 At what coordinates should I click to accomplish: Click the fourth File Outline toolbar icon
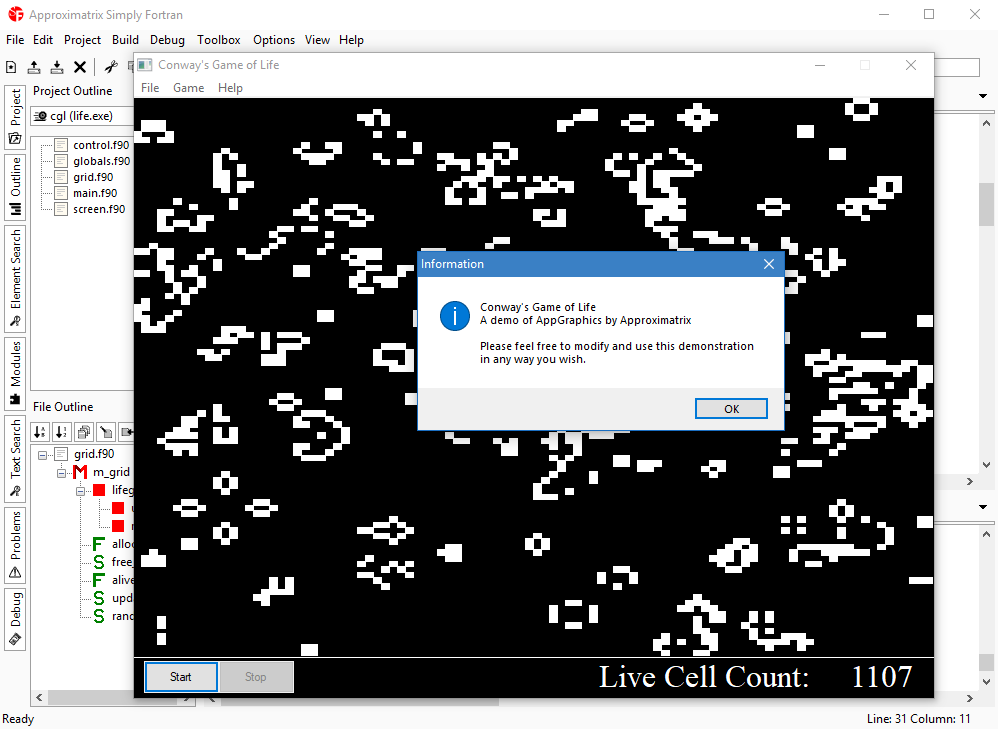point(106,432)
